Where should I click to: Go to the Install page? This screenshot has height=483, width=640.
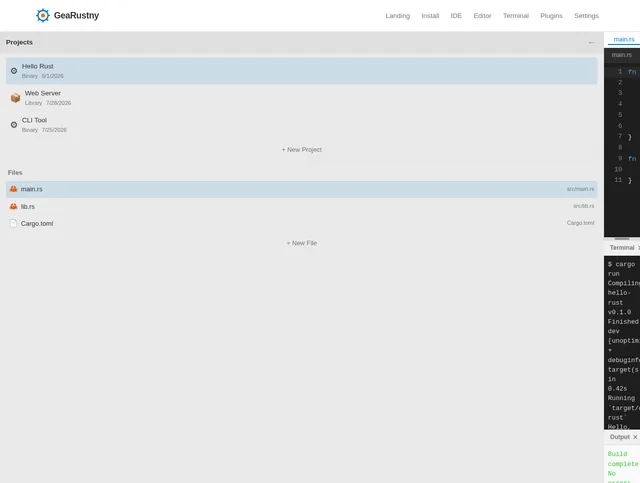(430, 16)
